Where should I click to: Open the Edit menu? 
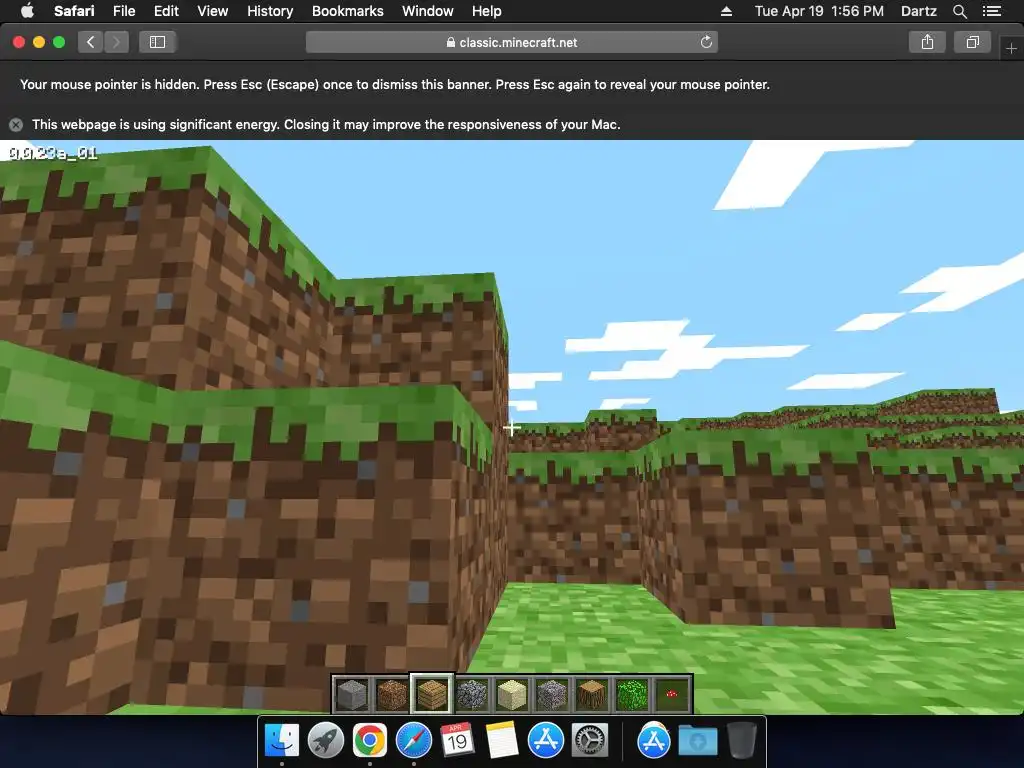coord(166,11)
